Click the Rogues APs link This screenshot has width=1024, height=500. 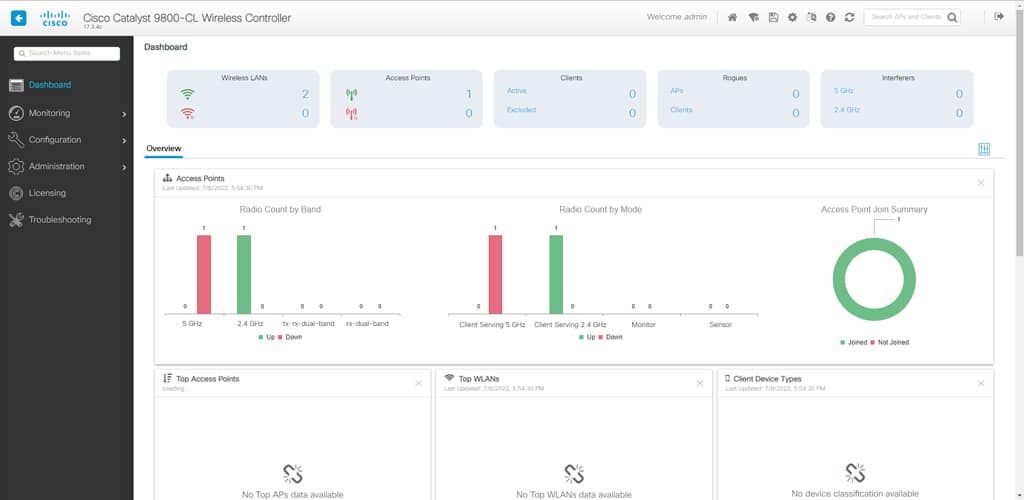coord(677,91)
